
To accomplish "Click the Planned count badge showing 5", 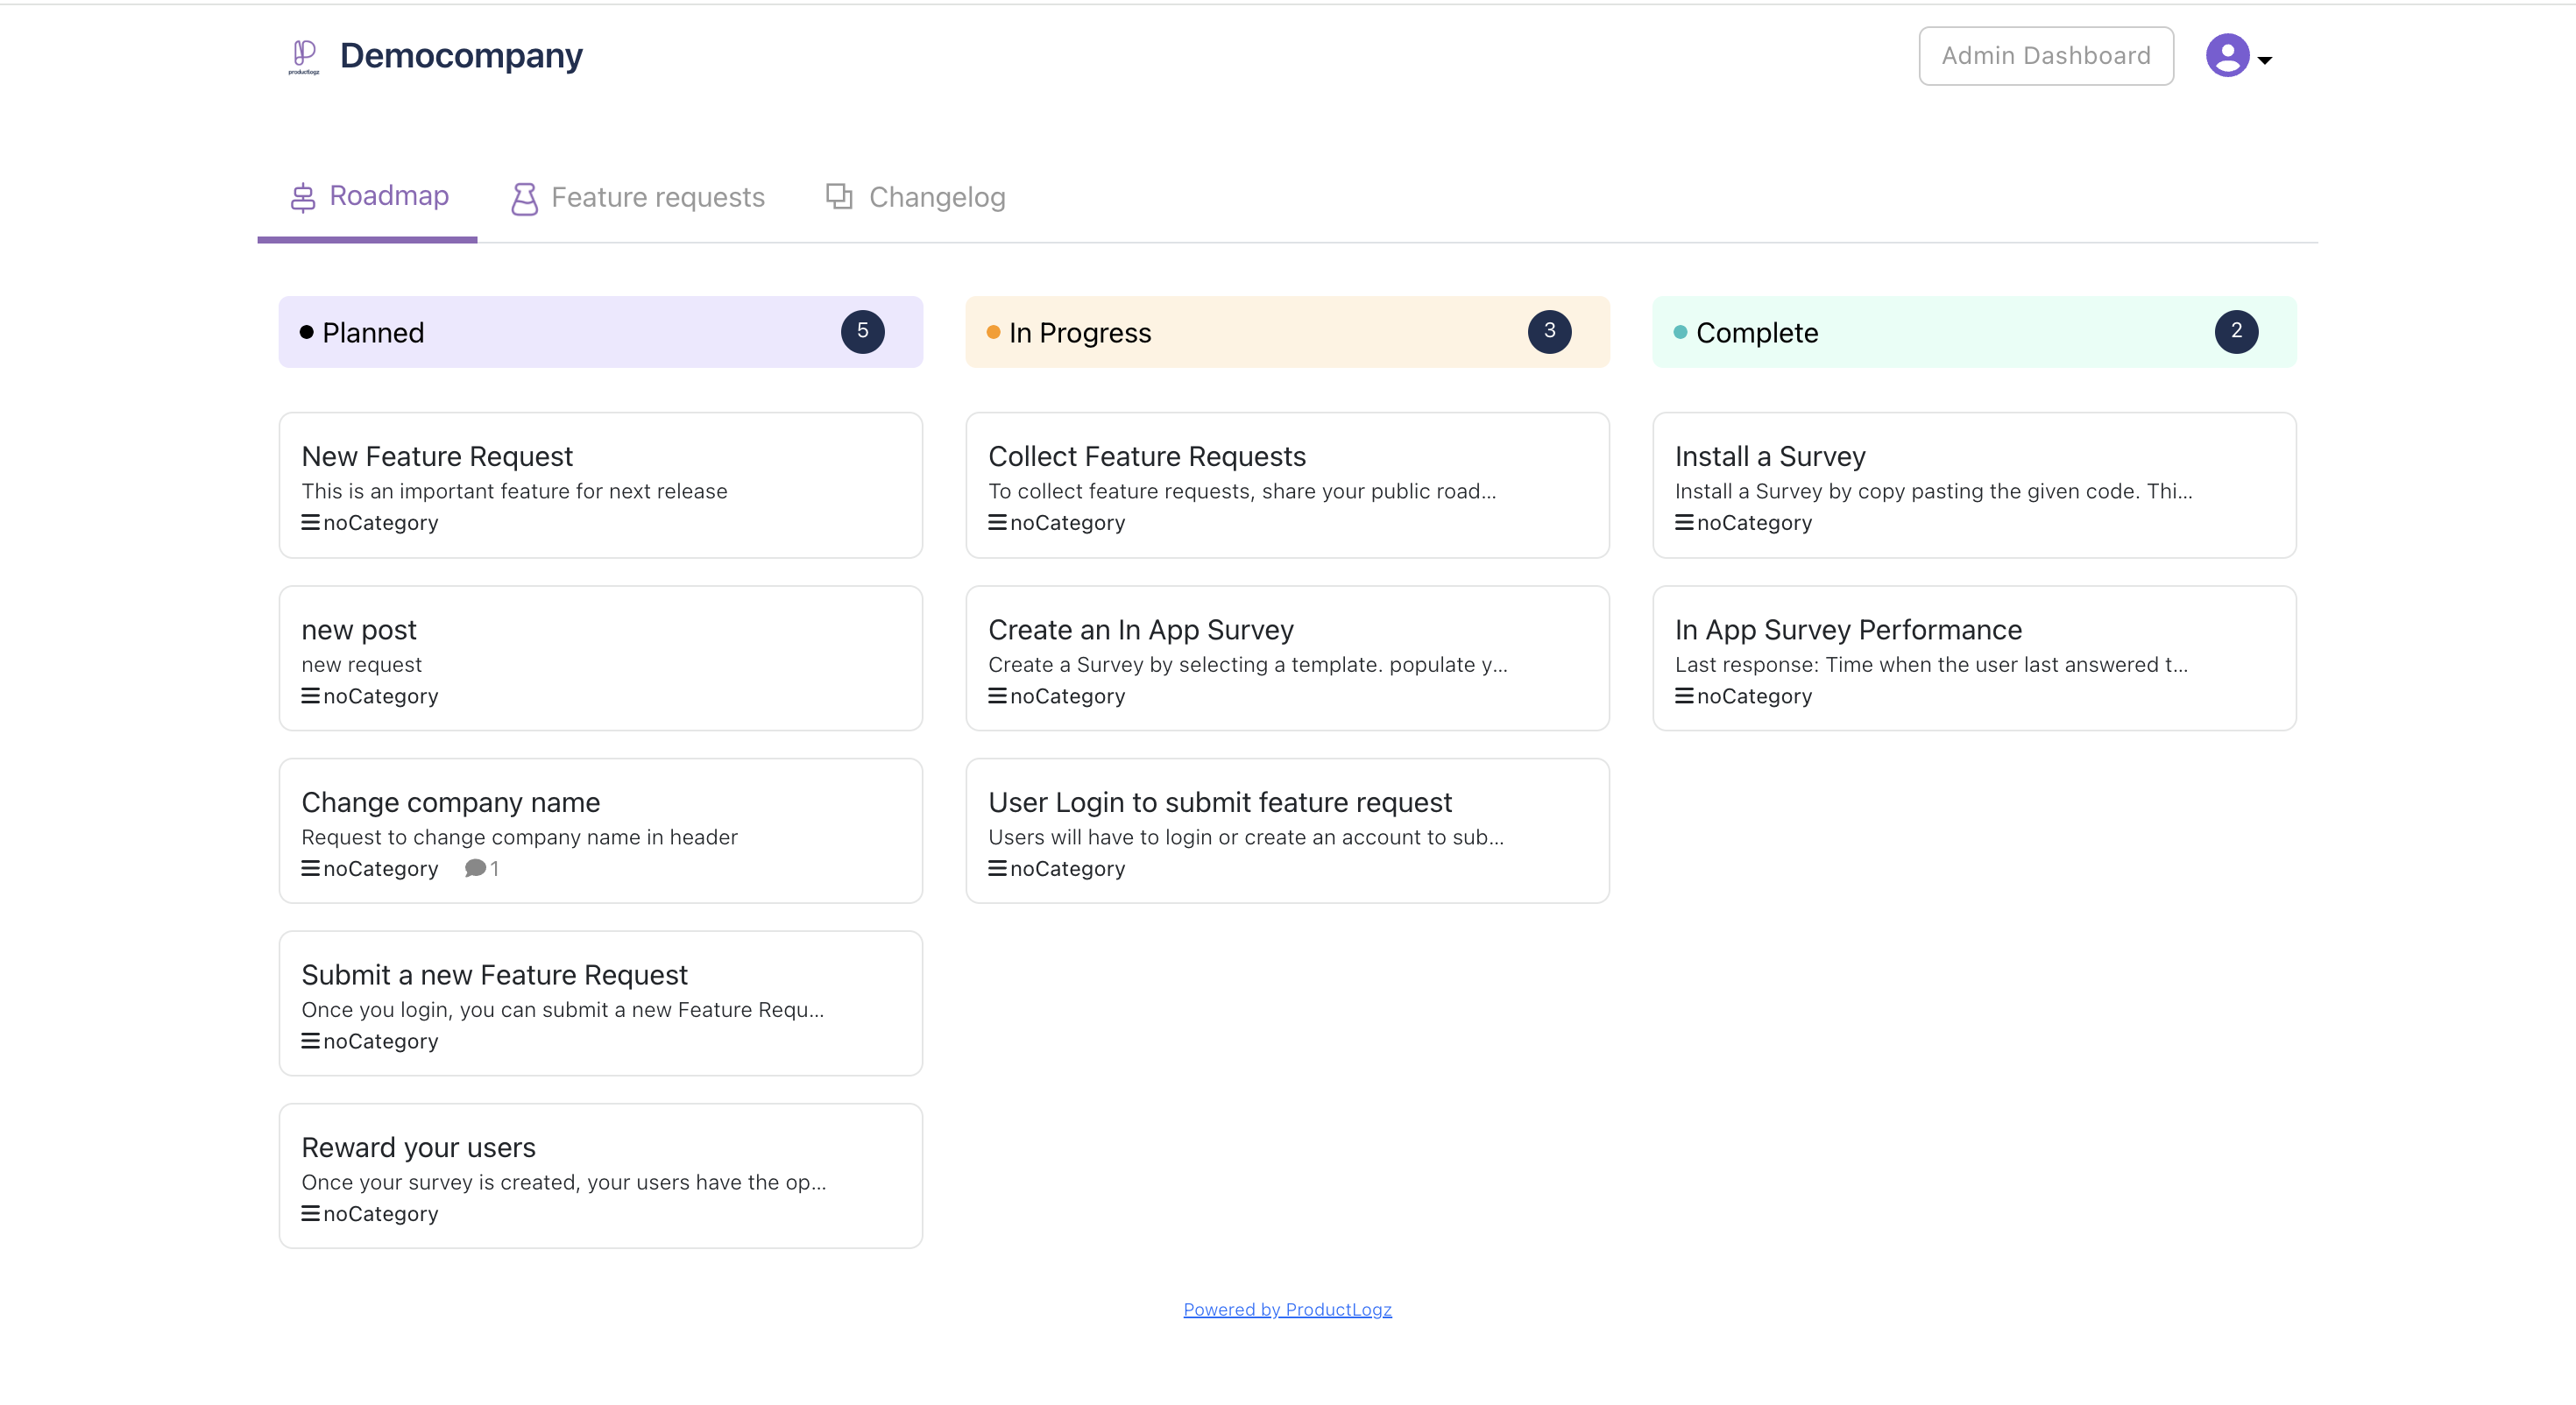I will tap(862, 331).
